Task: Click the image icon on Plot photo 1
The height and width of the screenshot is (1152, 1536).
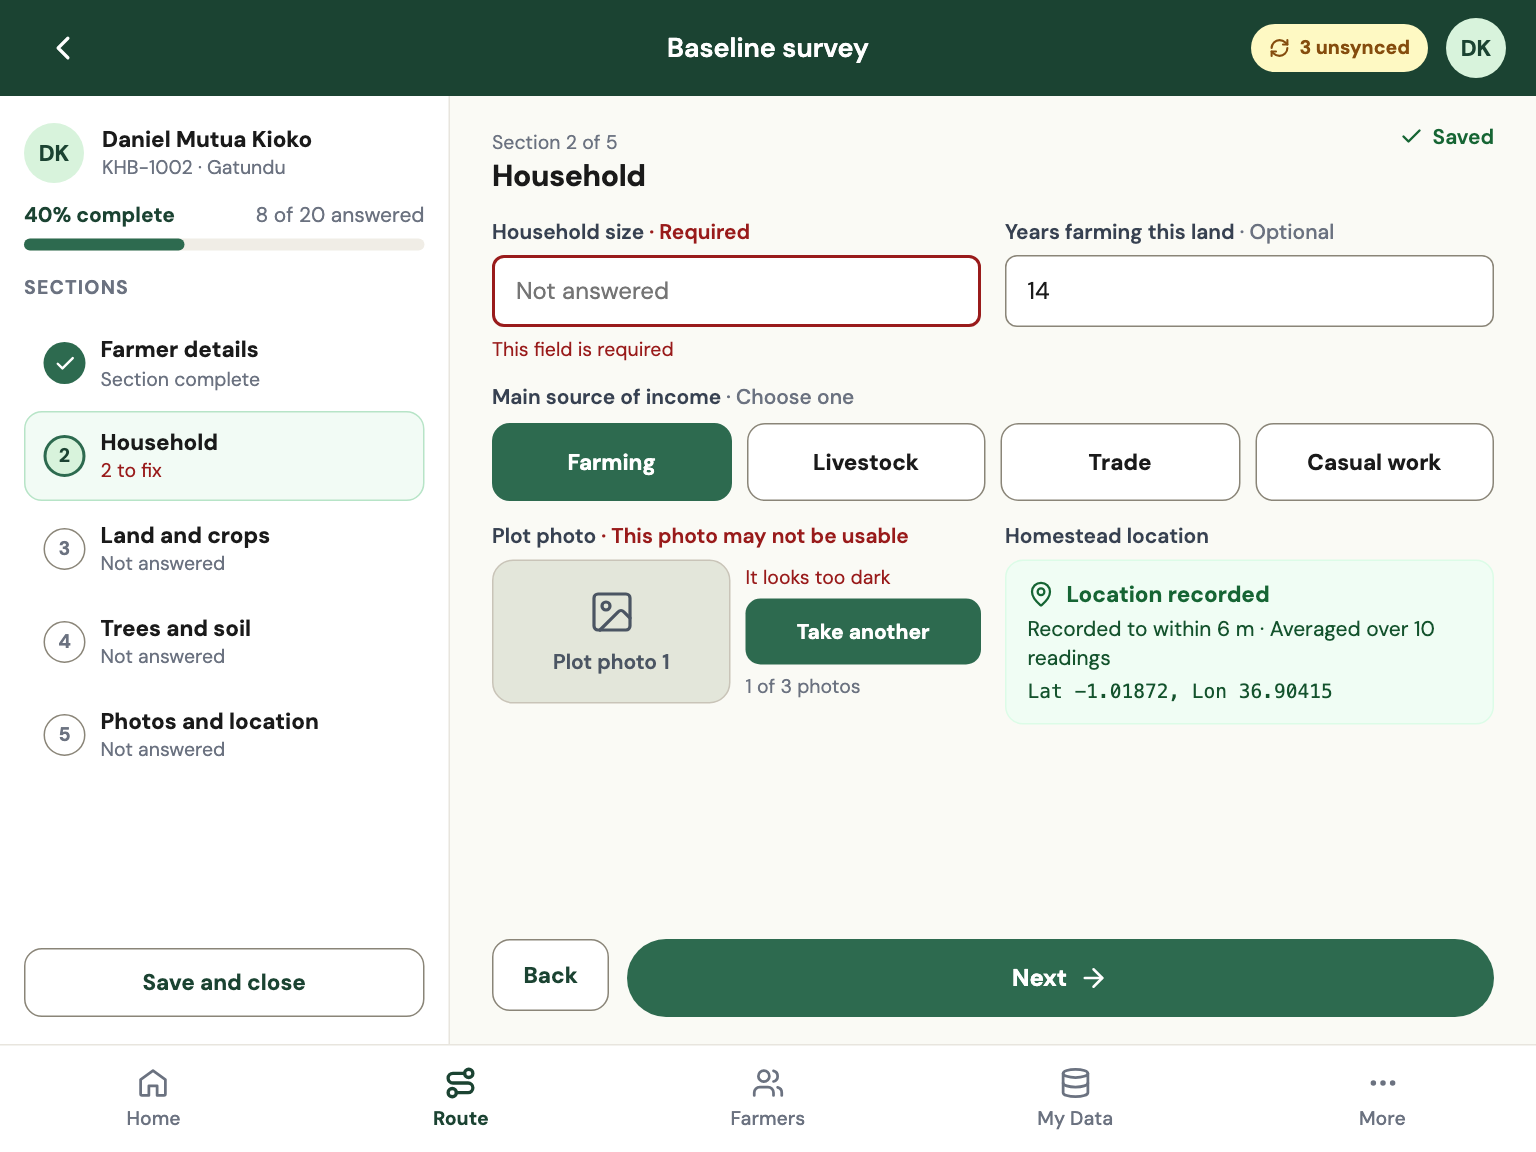Action: [611, 612]
